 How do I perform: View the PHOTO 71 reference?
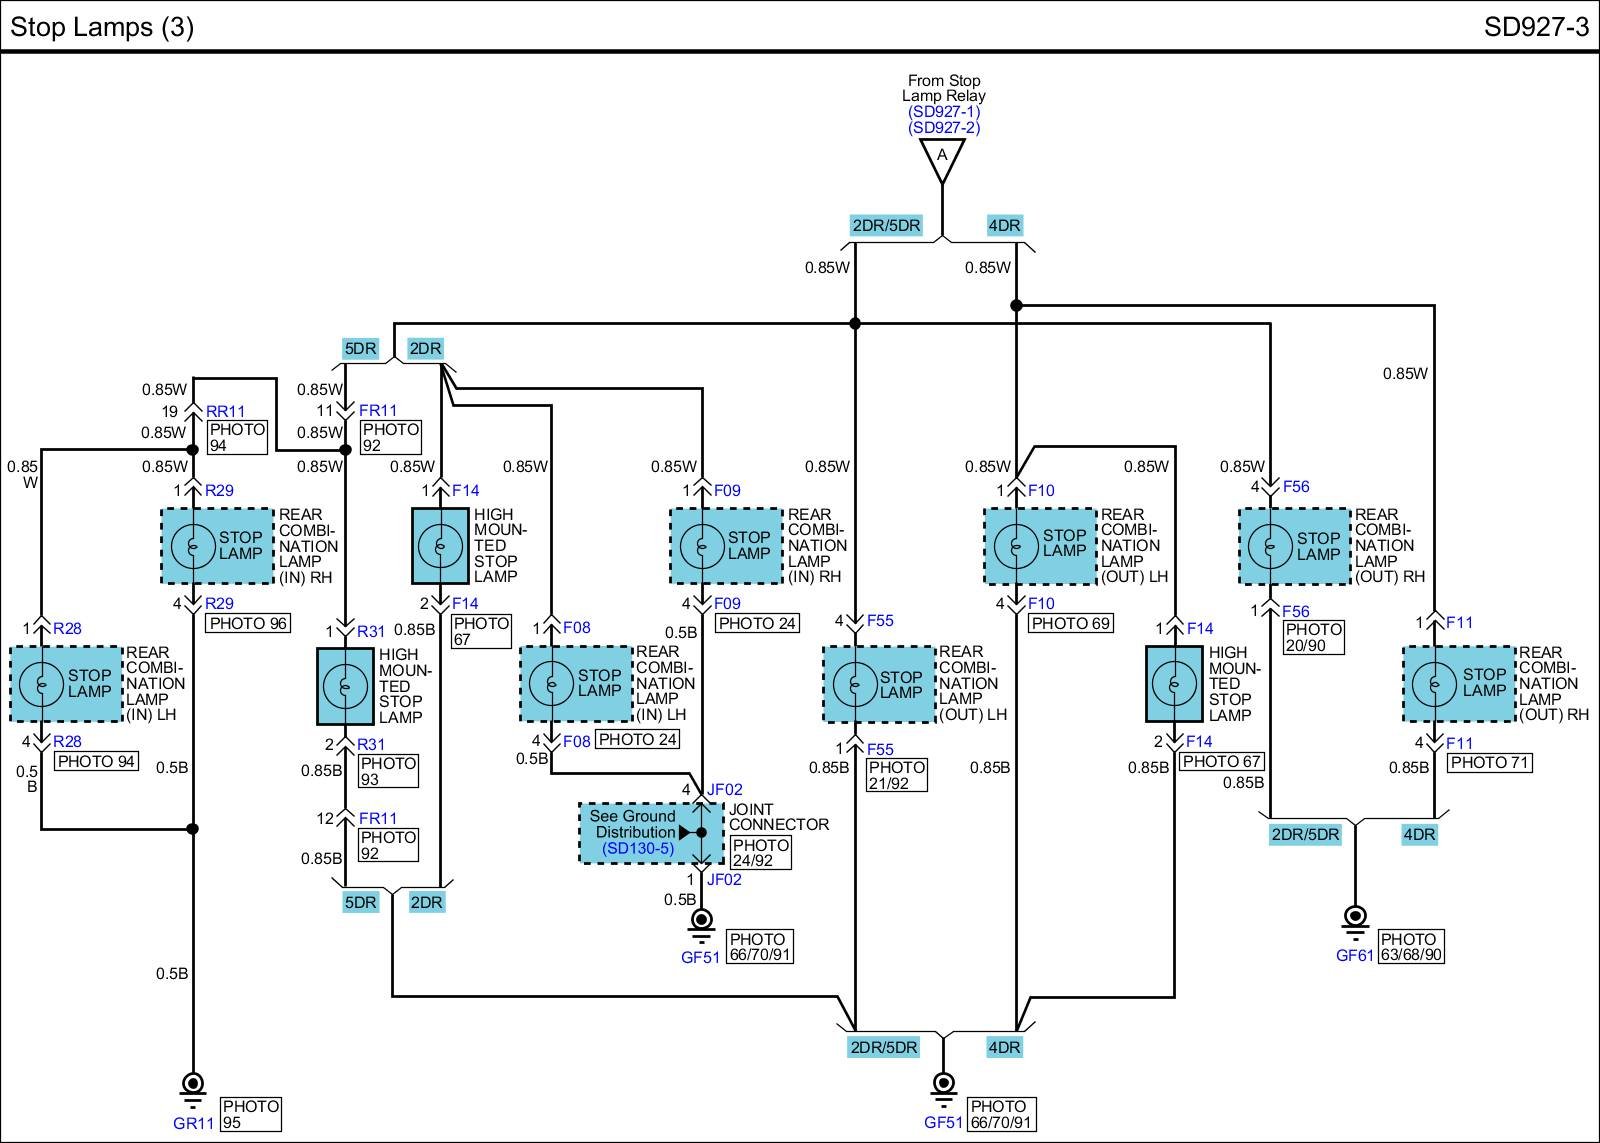[1490, 762]
